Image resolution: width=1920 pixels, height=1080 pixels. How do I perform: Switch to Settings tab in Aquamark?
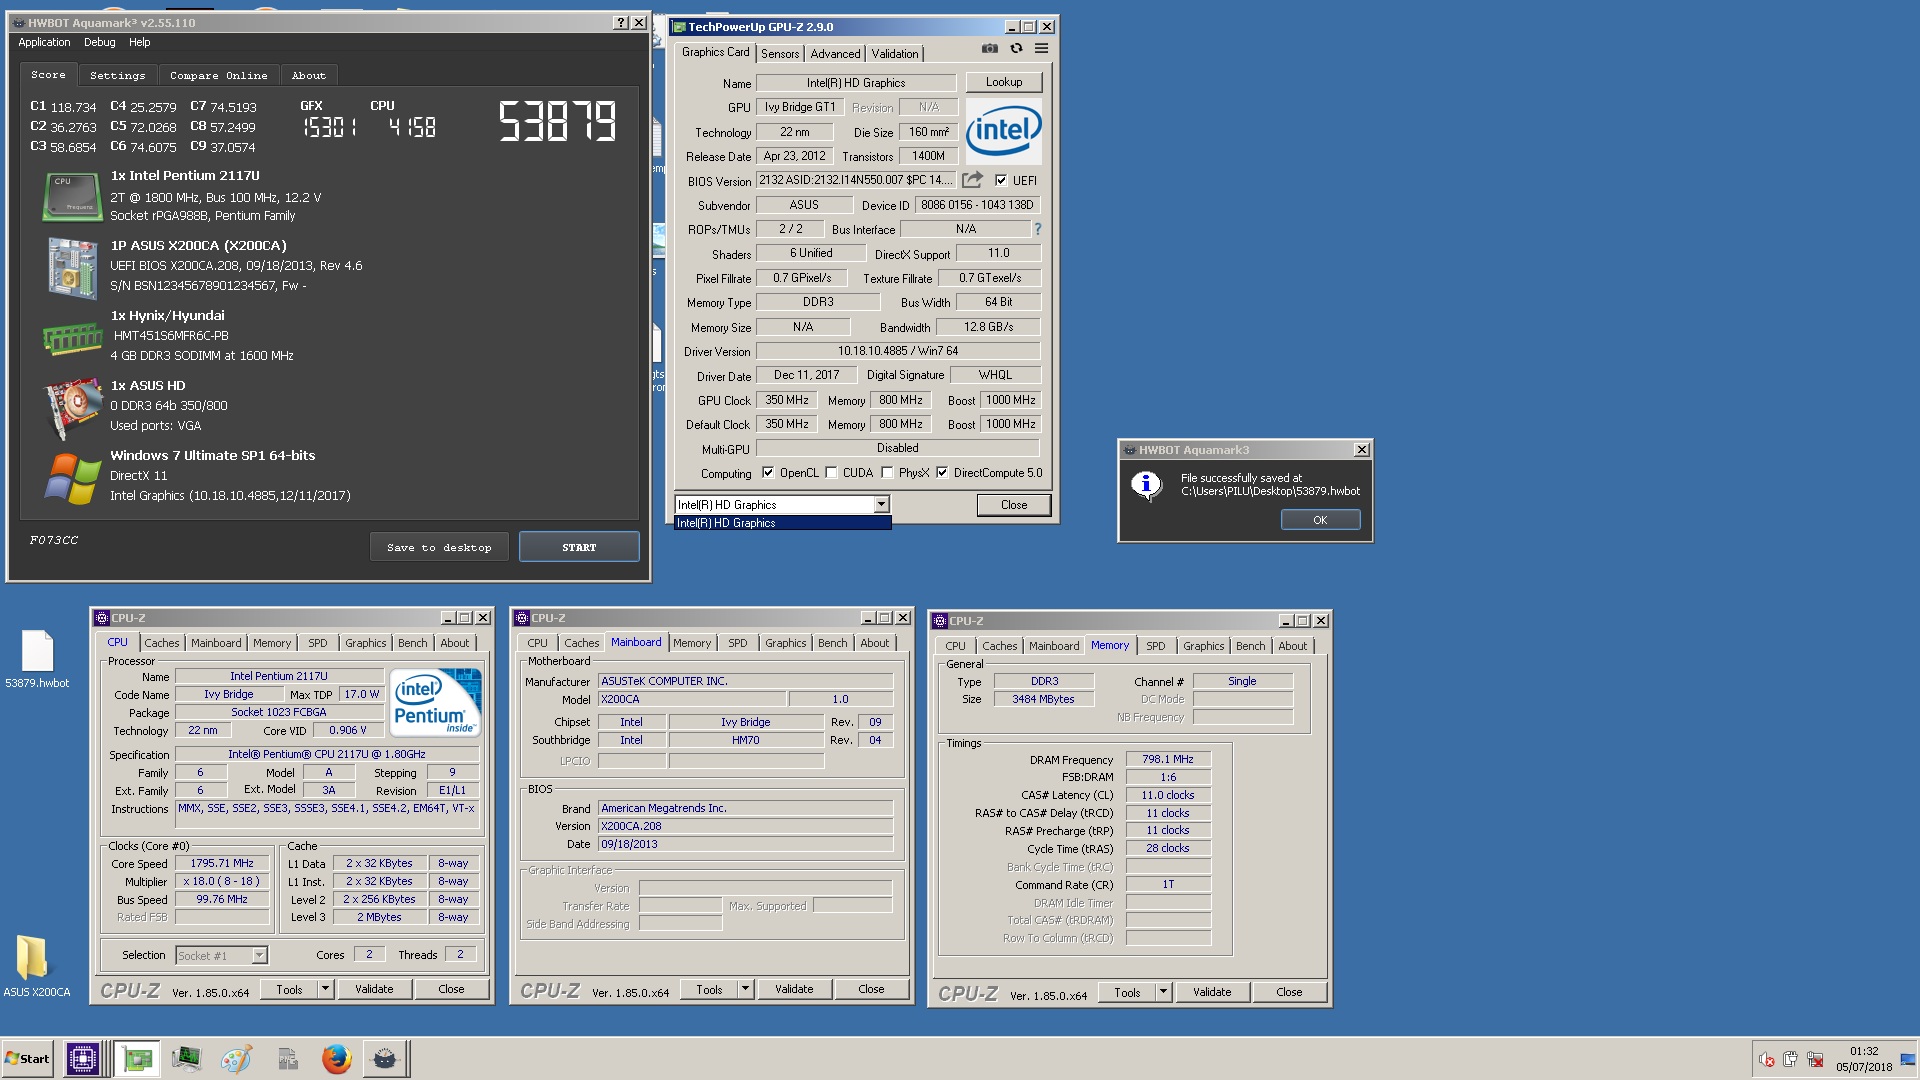coord(117,75)
